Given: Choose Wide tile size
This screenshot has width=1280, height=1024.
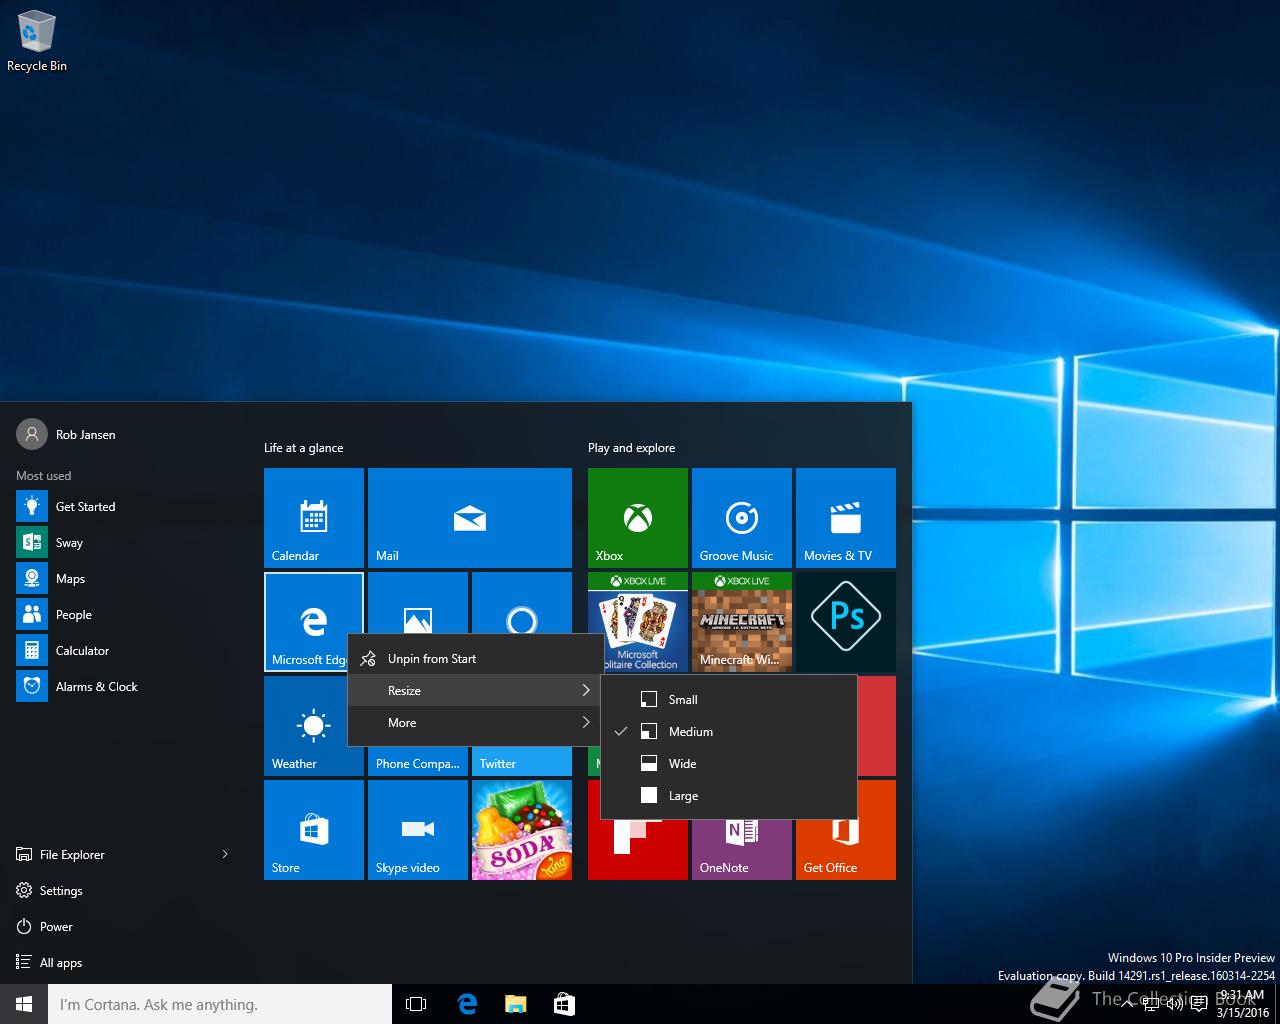Looking at the screenshot, I should coord(728,764).
